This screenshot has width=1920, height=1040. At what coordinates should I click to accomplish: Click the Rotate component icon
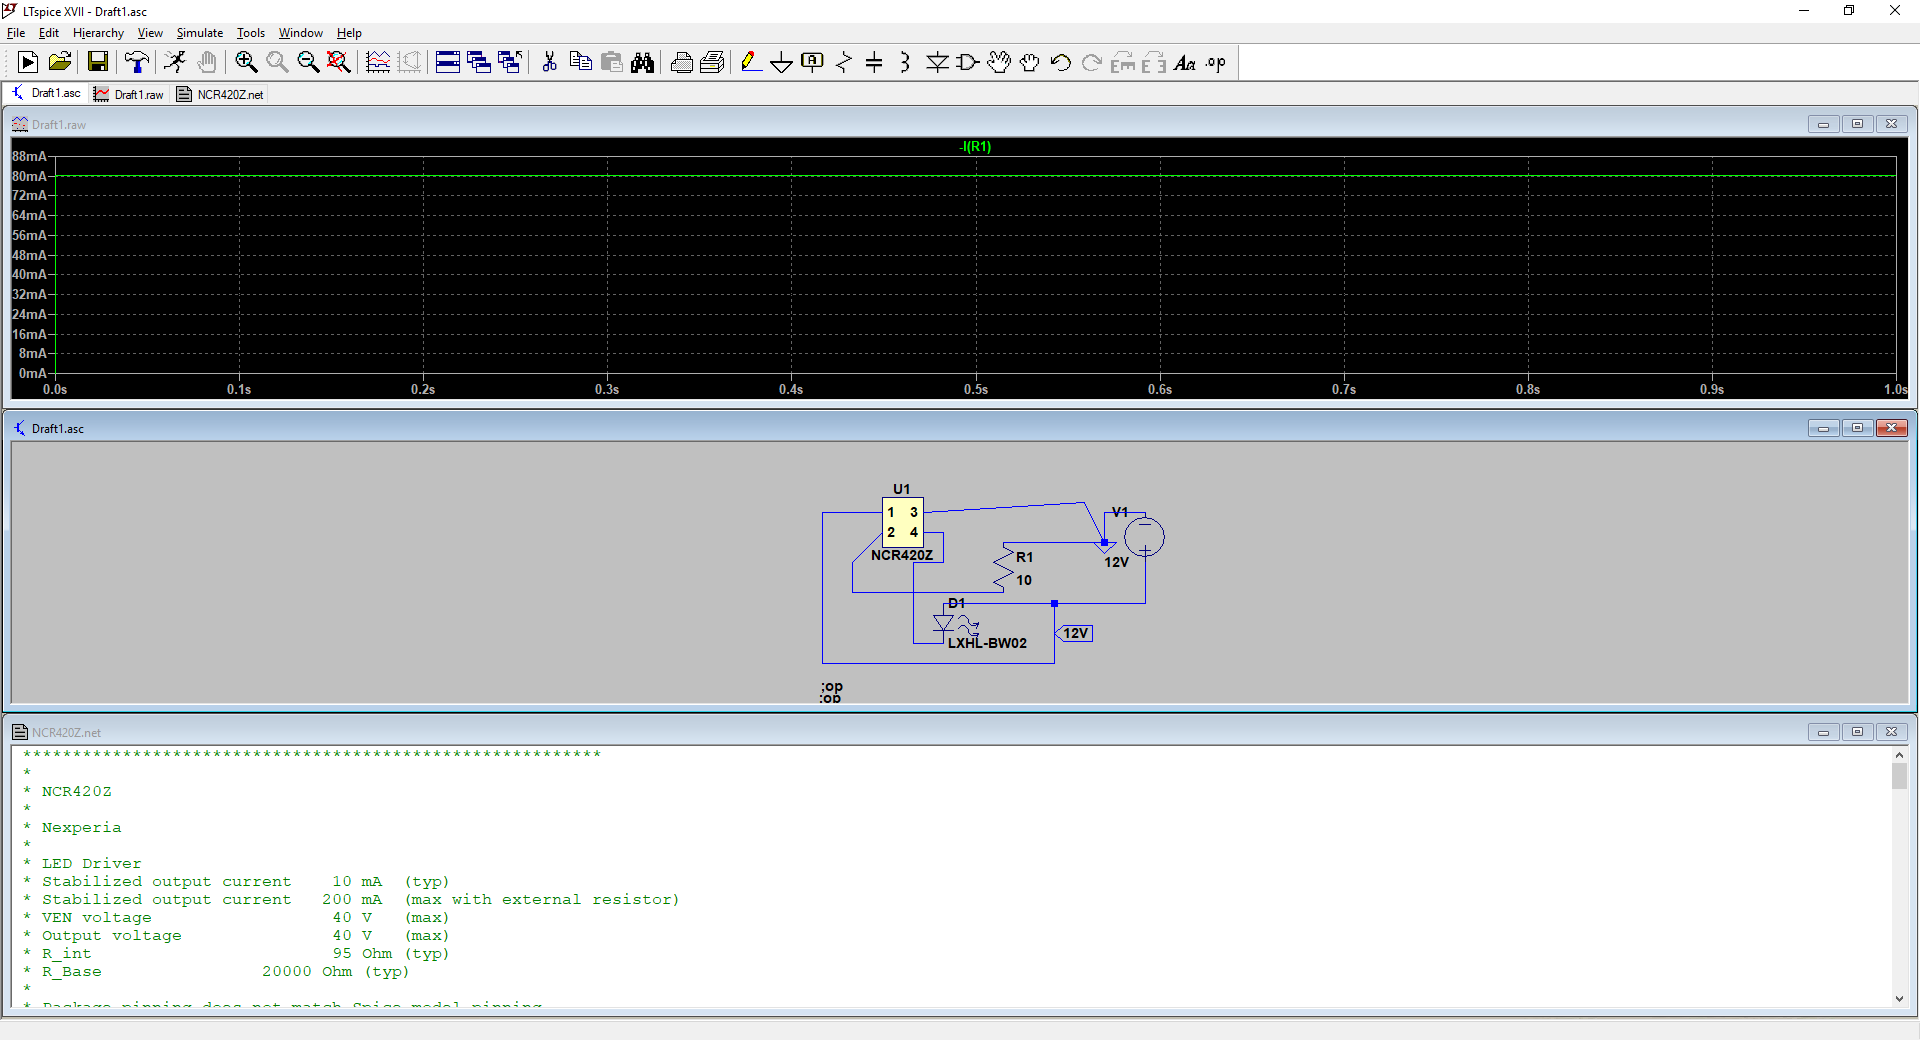pos(1123,63)
